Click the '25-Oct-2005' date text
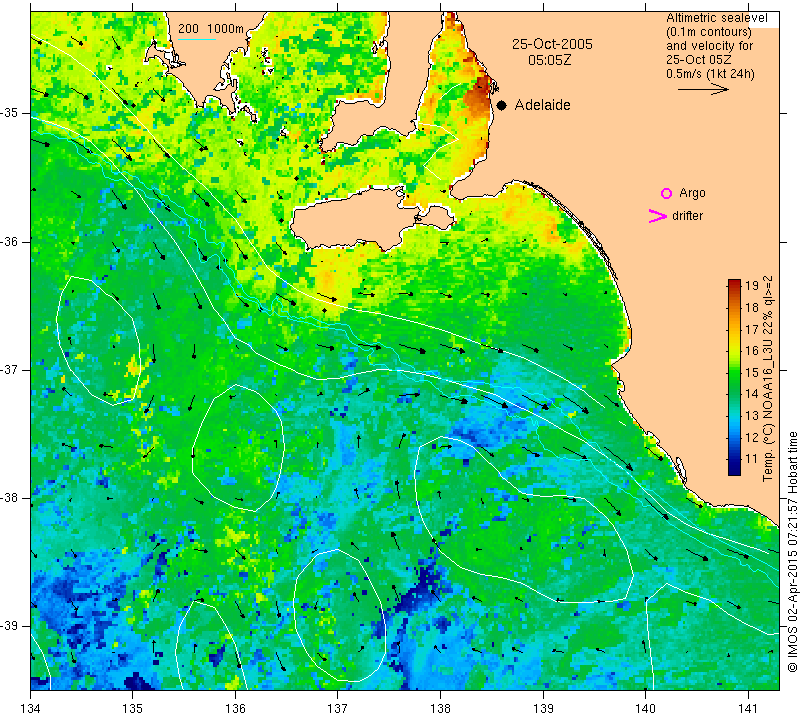 coord(552,44)
